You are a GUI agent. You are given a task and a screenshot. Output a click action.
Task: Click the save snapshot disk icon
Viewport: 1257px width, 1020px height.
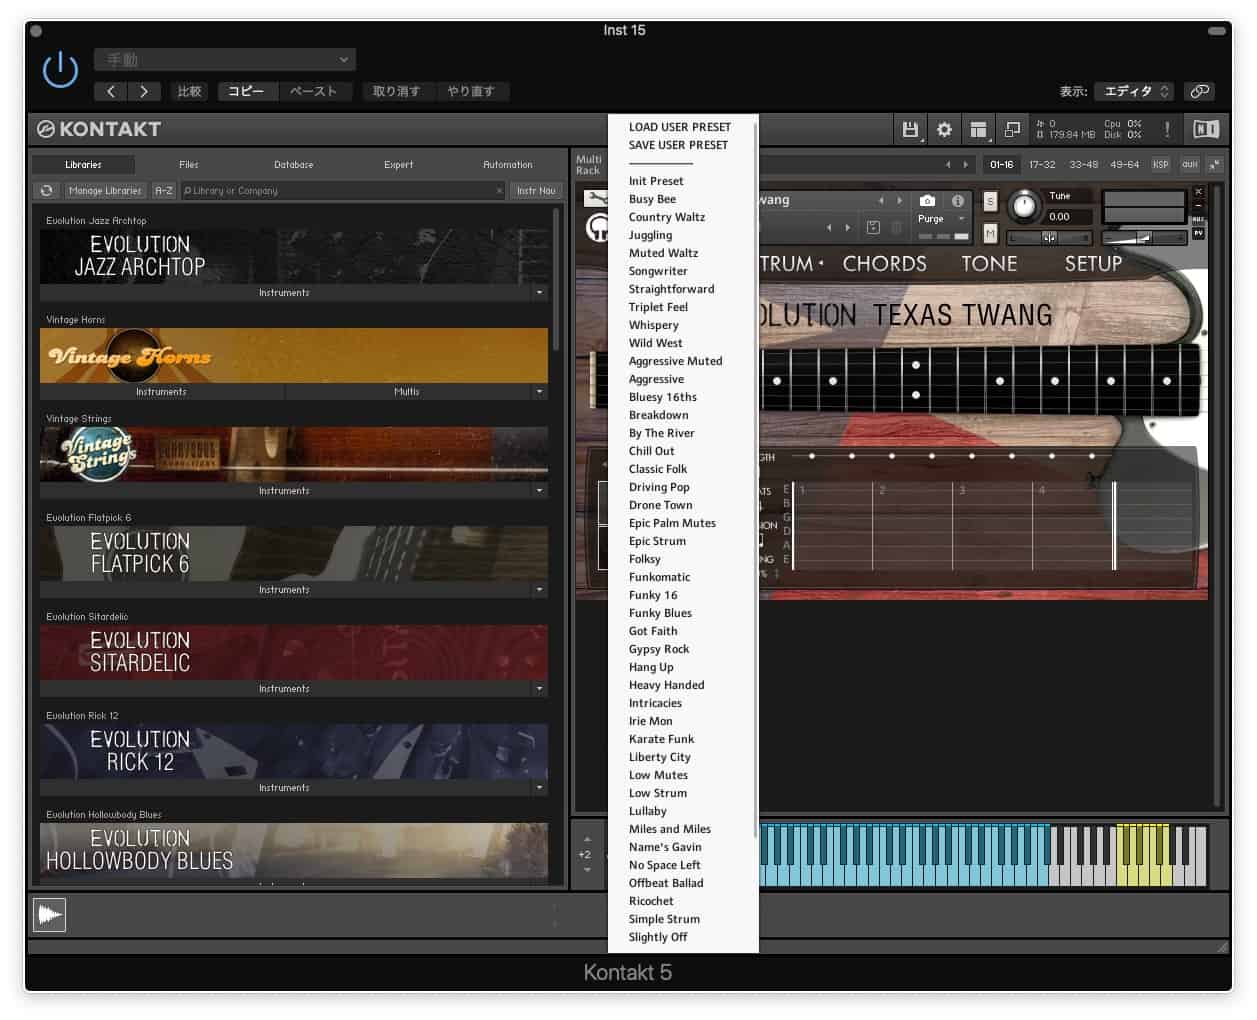pos(873,228)
